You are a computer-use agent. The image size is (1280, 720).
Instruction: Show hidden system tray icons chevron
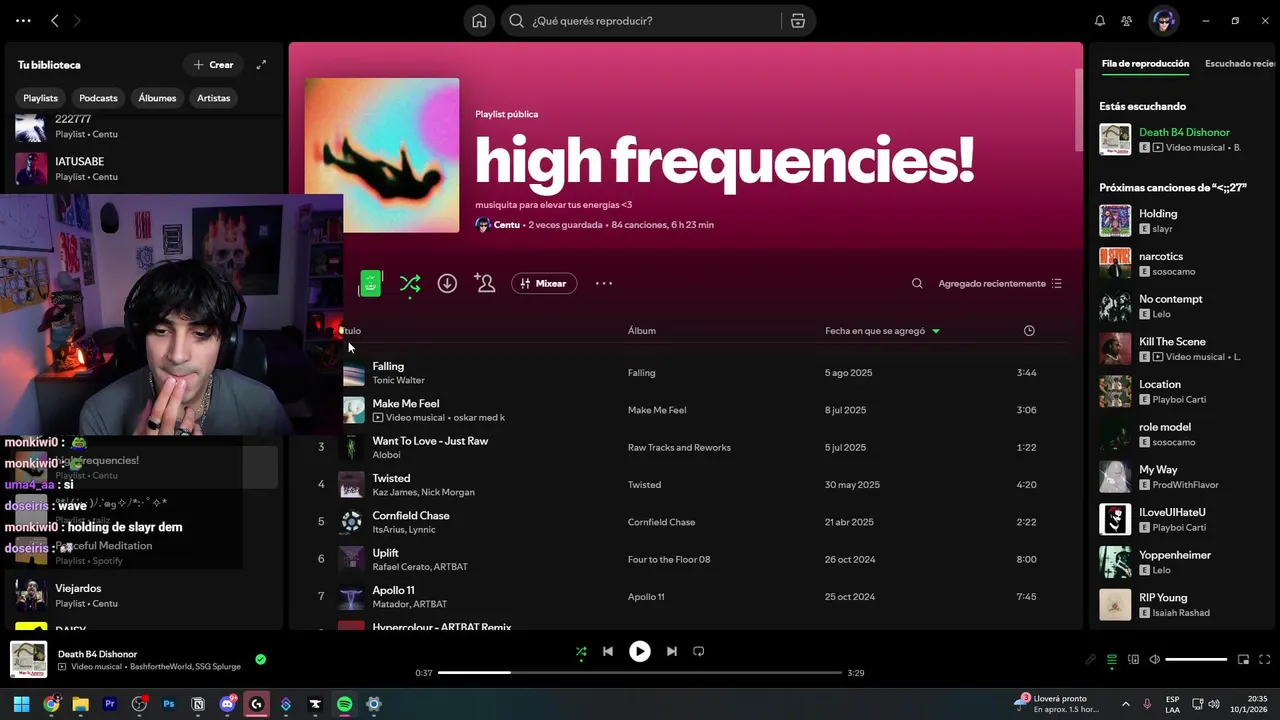click(x=1125, y=704)
